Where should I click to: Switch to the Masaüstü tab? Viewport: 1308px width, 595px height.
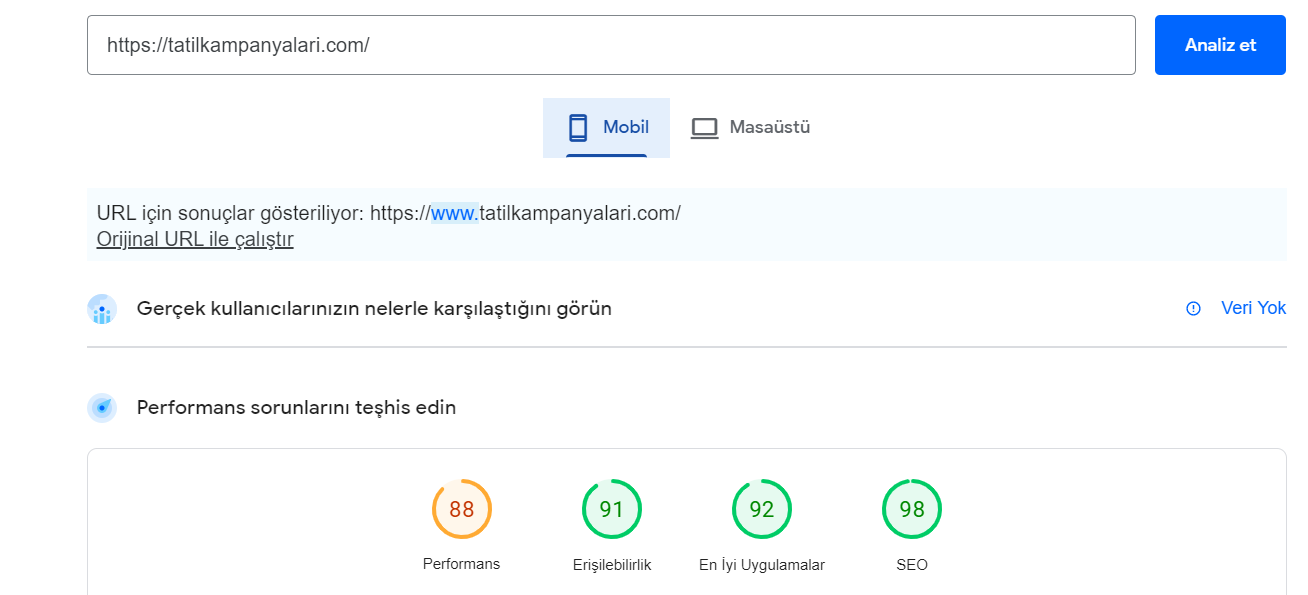750,128
